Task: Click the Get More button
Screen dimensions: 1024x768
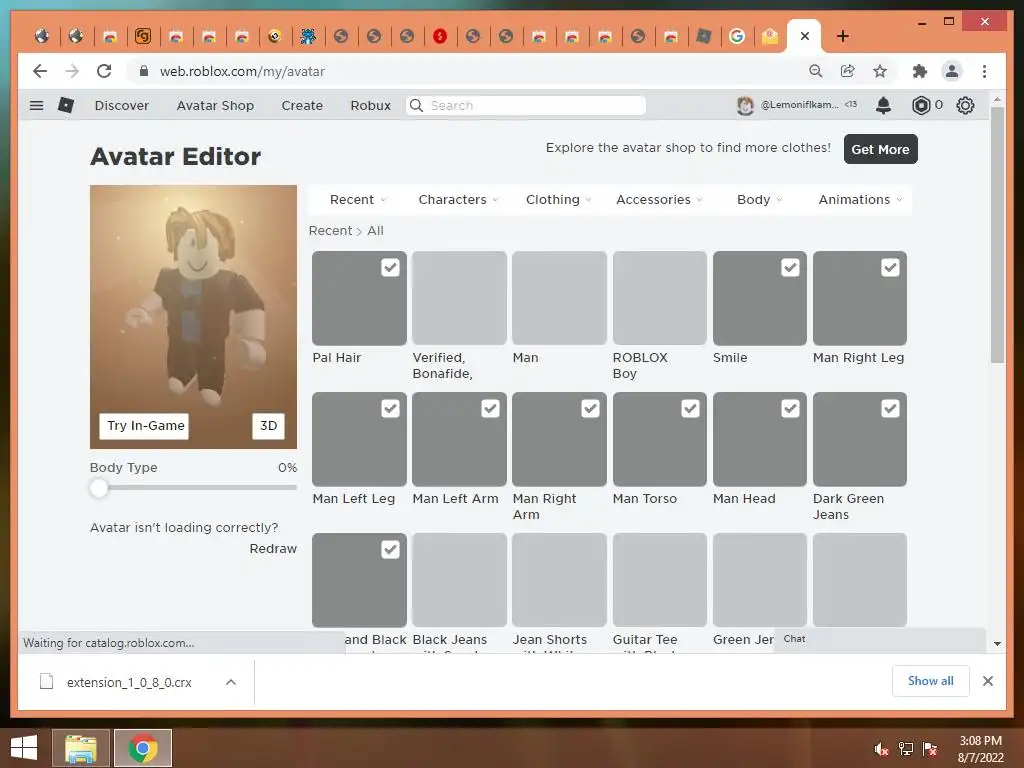Action: [880, 149]
